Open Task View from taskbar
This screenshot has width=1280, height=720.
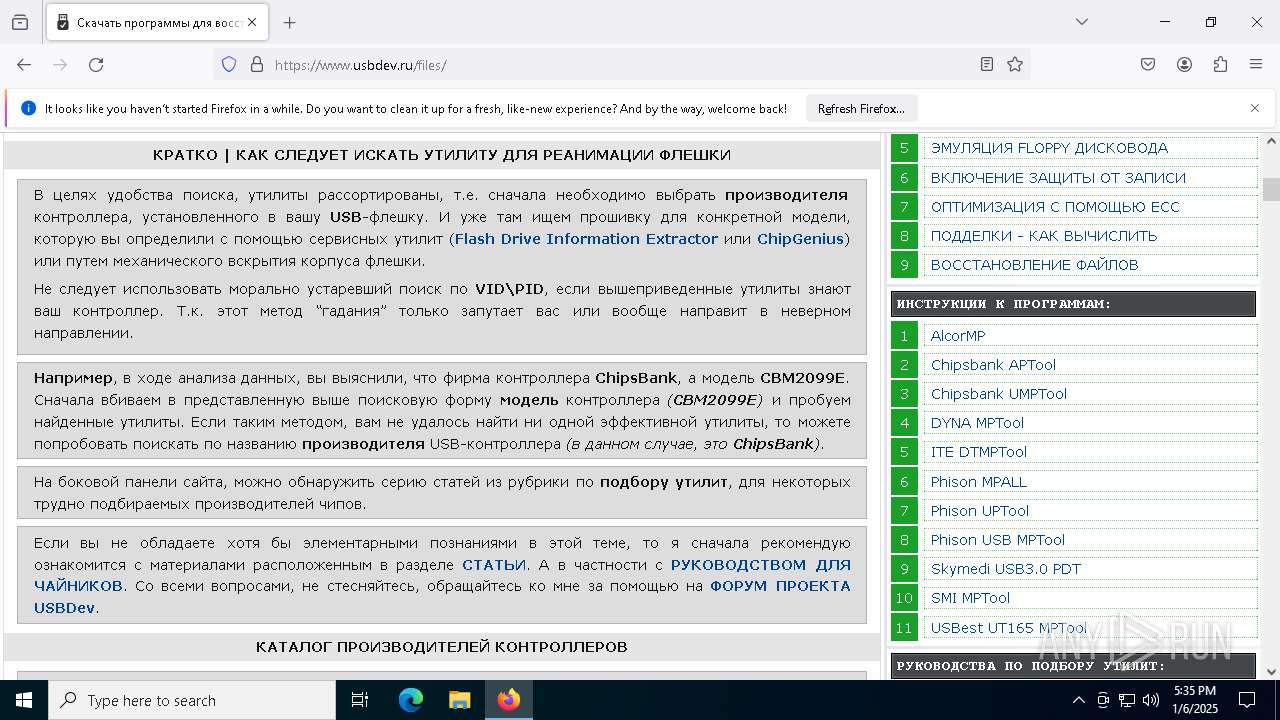[360, 700]
